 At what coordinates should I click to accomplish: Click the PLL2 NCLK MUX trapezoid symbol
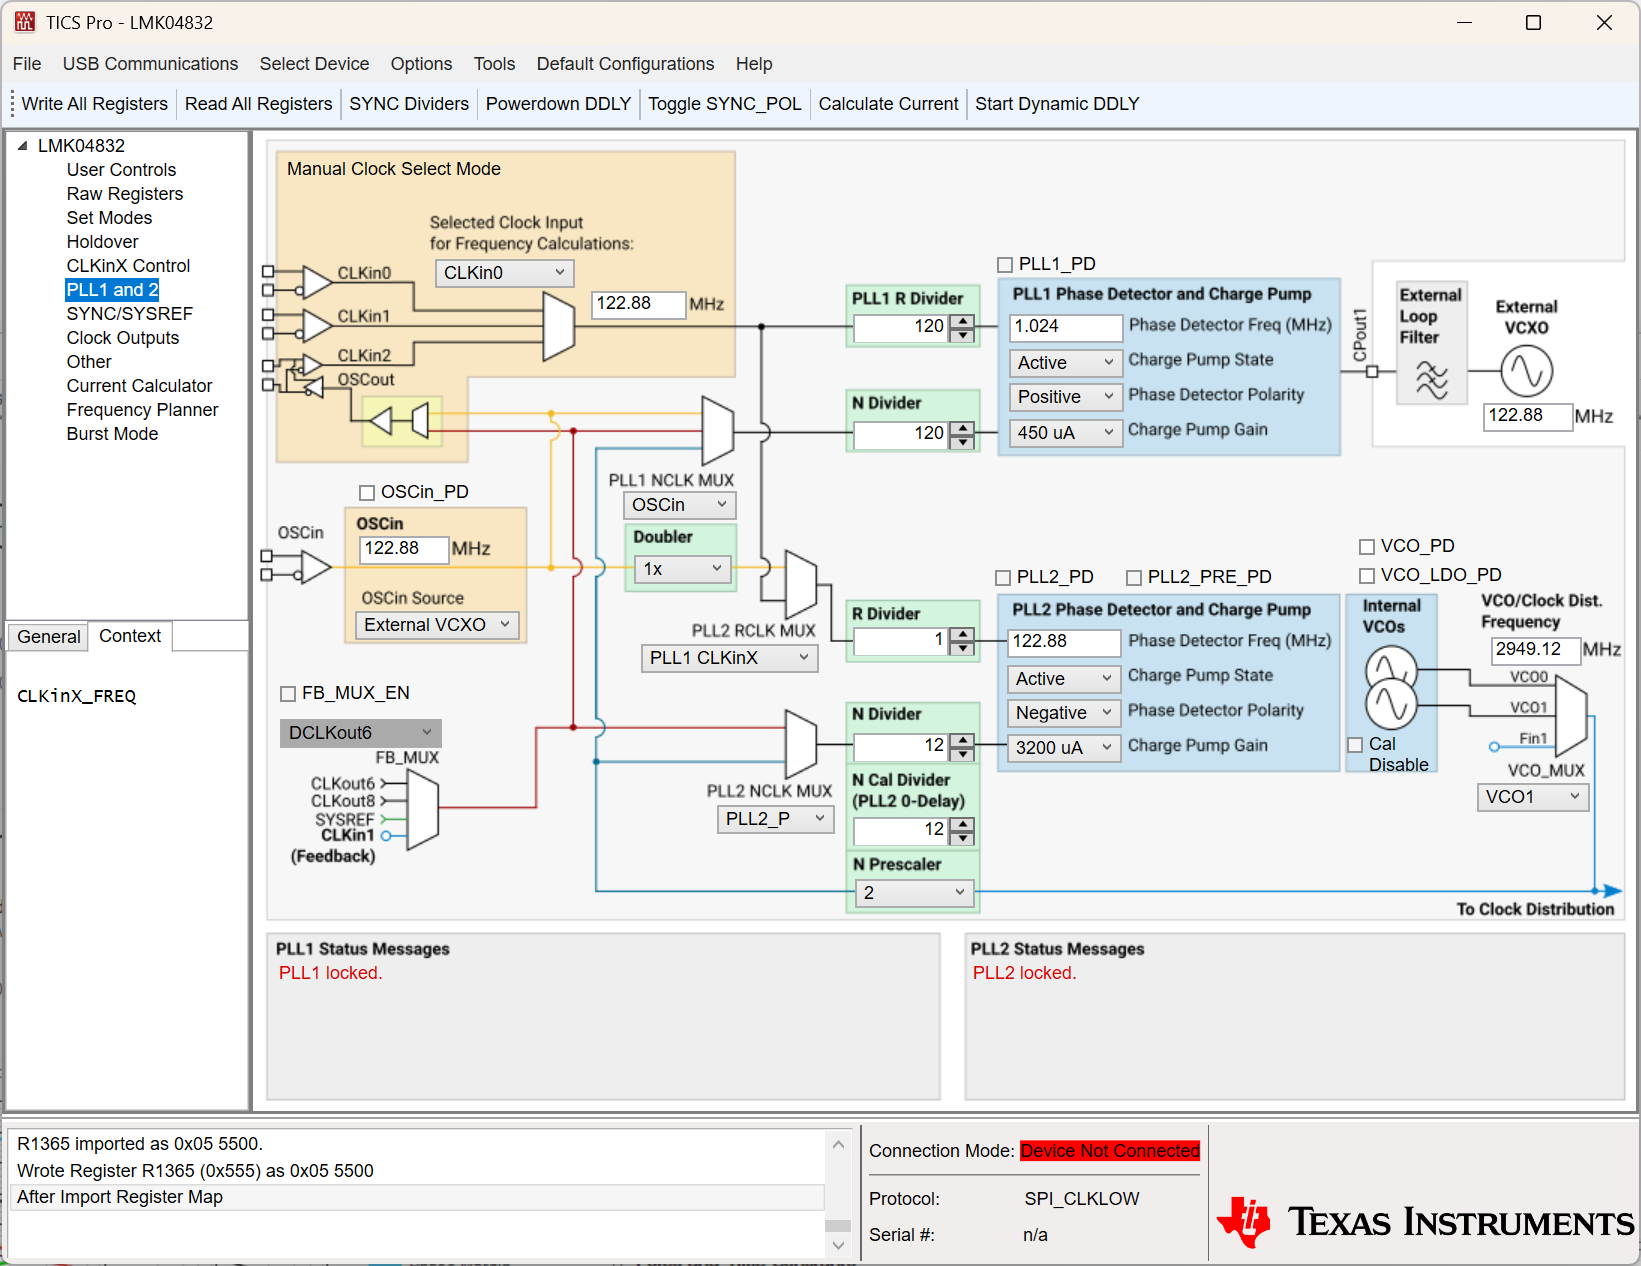[x=801, y=744]
